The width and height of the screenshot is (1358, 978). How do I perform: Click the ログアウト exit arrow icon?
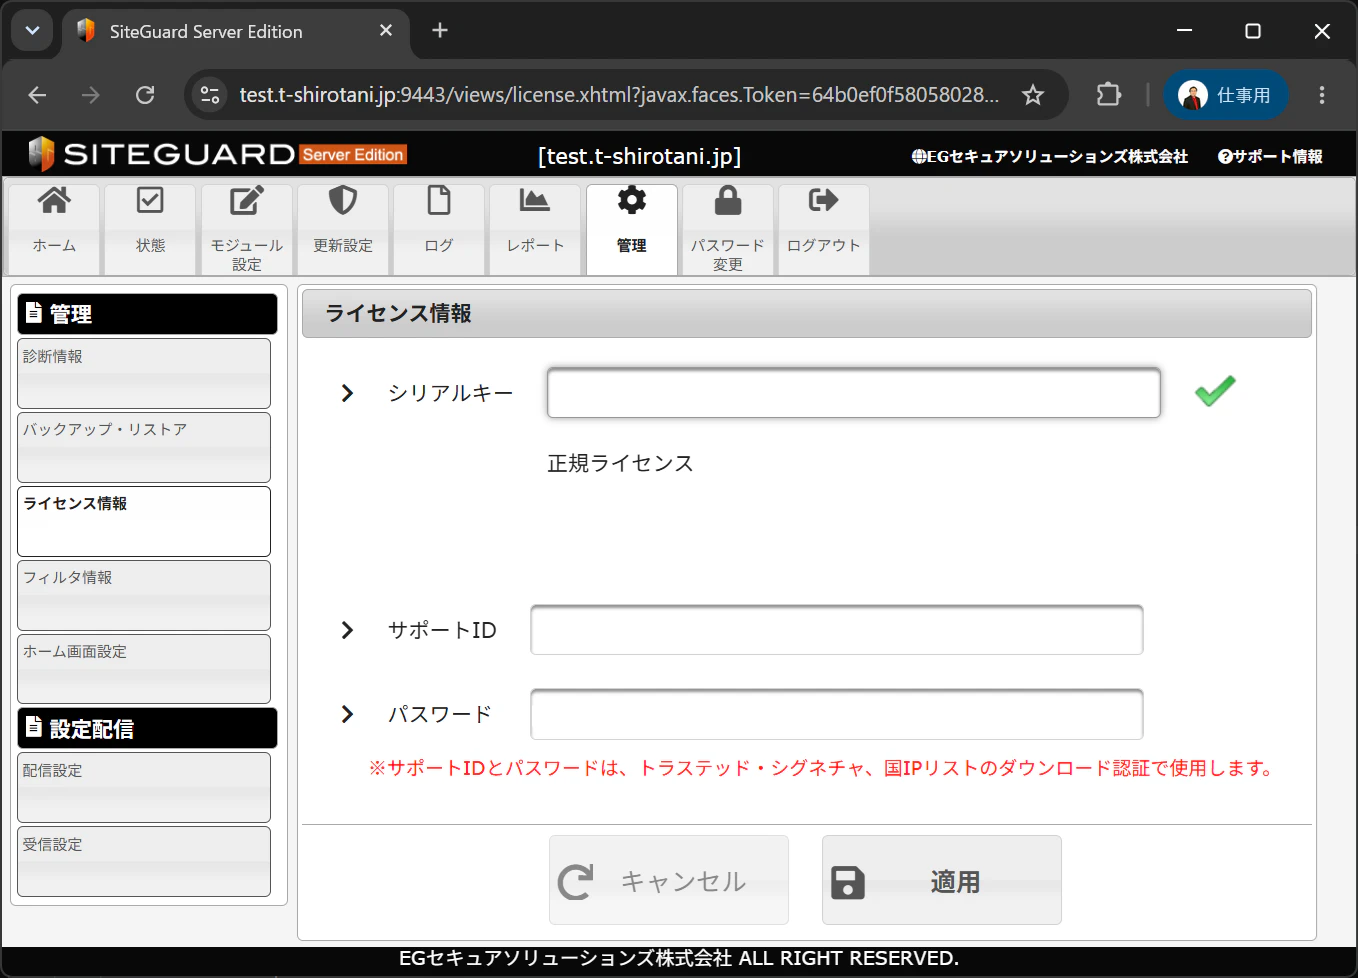click(x=824, y=201)
